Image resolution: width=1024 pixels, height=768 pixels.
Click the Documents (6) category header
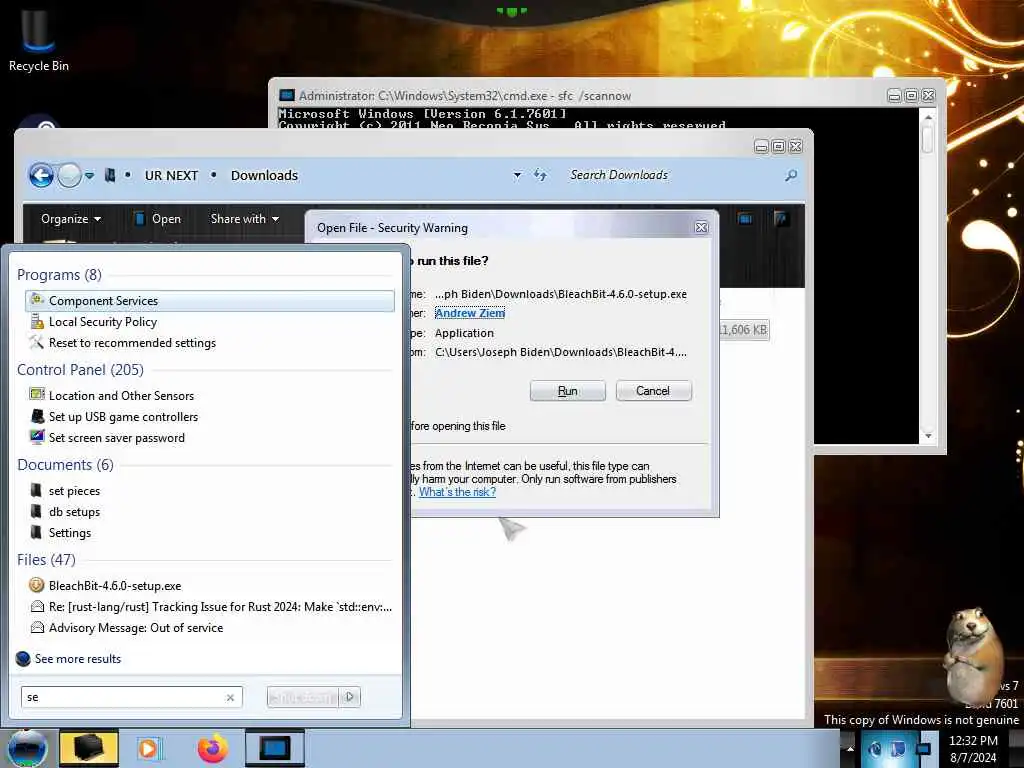(x=65, y=464)
